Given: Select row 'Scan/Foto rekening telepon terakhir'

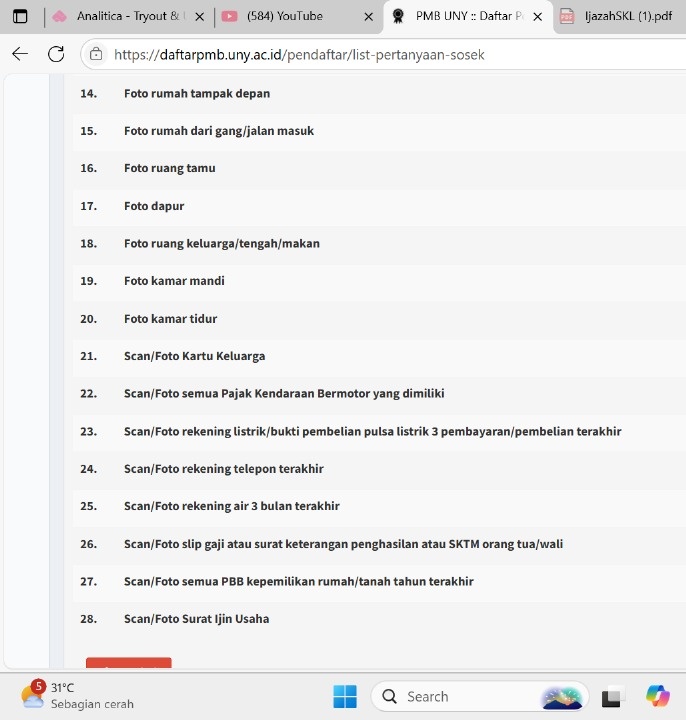Looking at the screenshot, I should point(379,469).
